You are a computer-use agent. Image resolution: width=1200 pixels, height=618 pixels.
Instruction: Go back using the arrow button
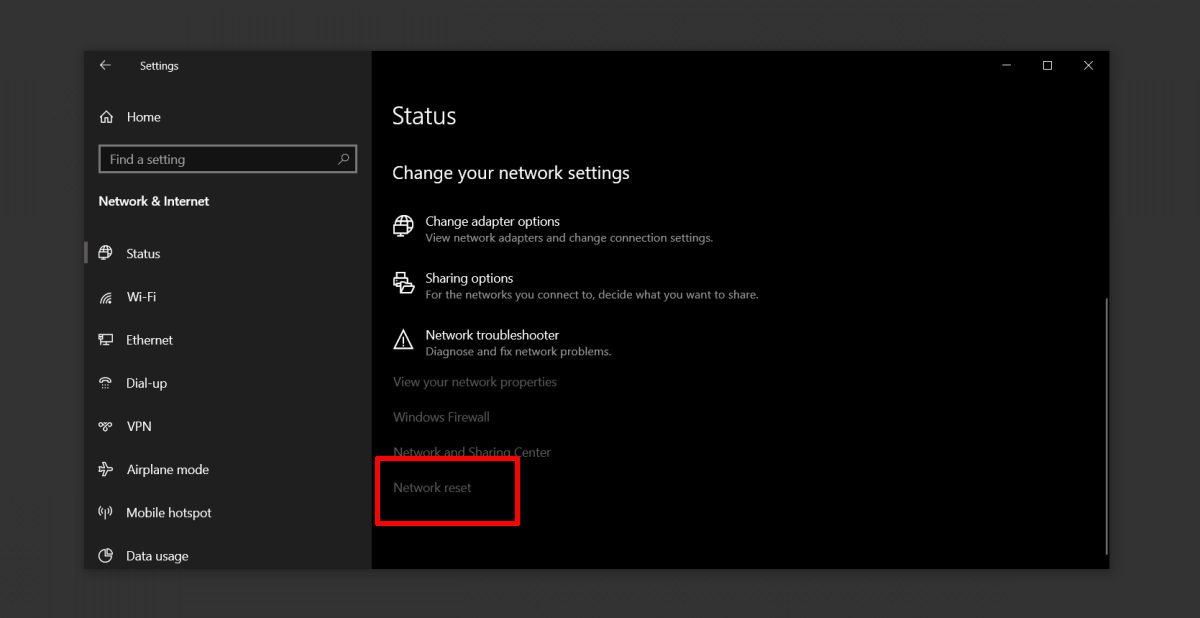pyautogui.click(x=105, y=65)
